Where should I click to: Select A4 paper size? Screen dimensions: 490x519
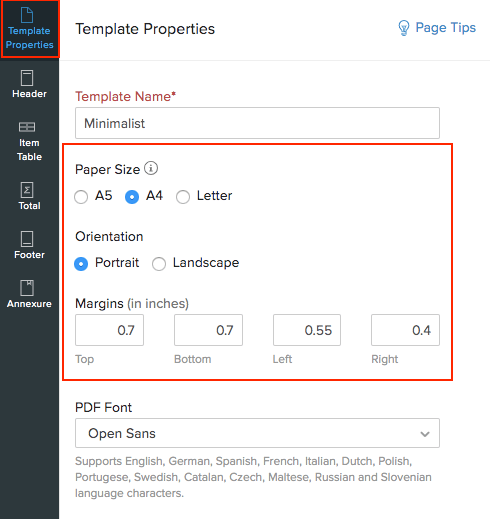click(x=132, y=197)
